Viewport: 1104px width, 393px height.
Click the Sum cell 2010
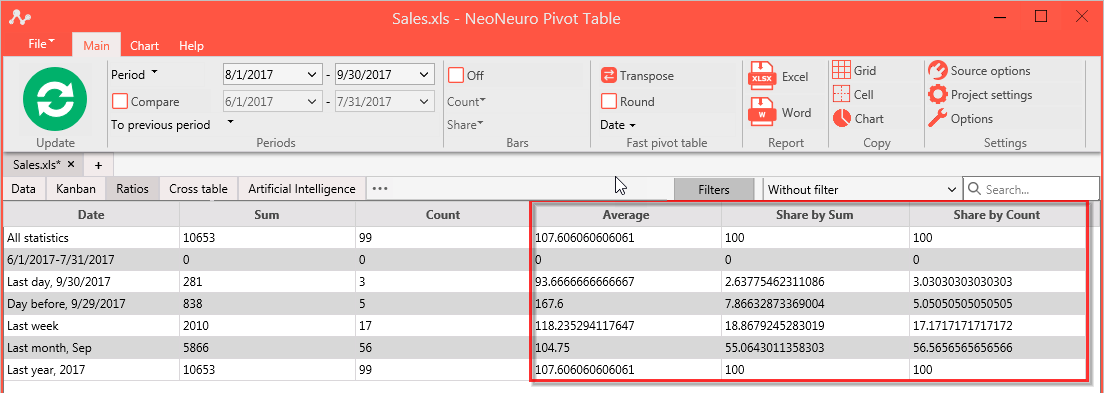(268, 325)
